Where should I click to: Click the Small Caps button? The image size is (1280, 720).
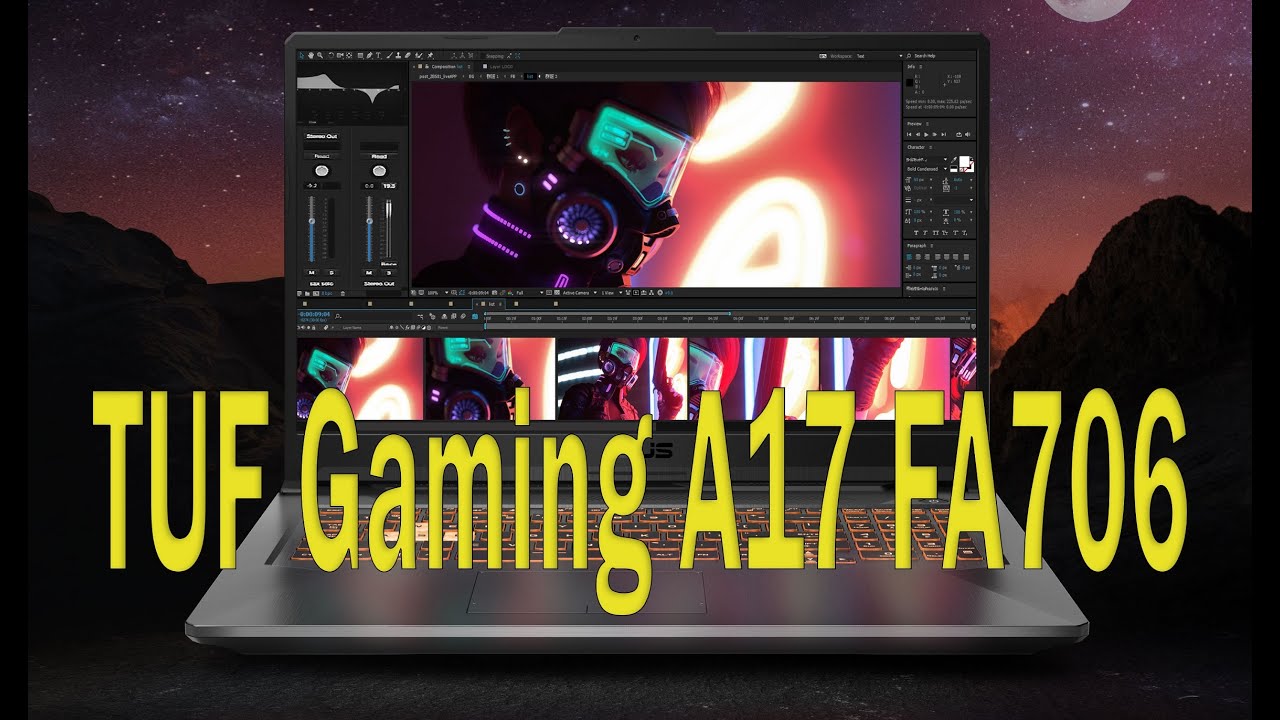945,233
